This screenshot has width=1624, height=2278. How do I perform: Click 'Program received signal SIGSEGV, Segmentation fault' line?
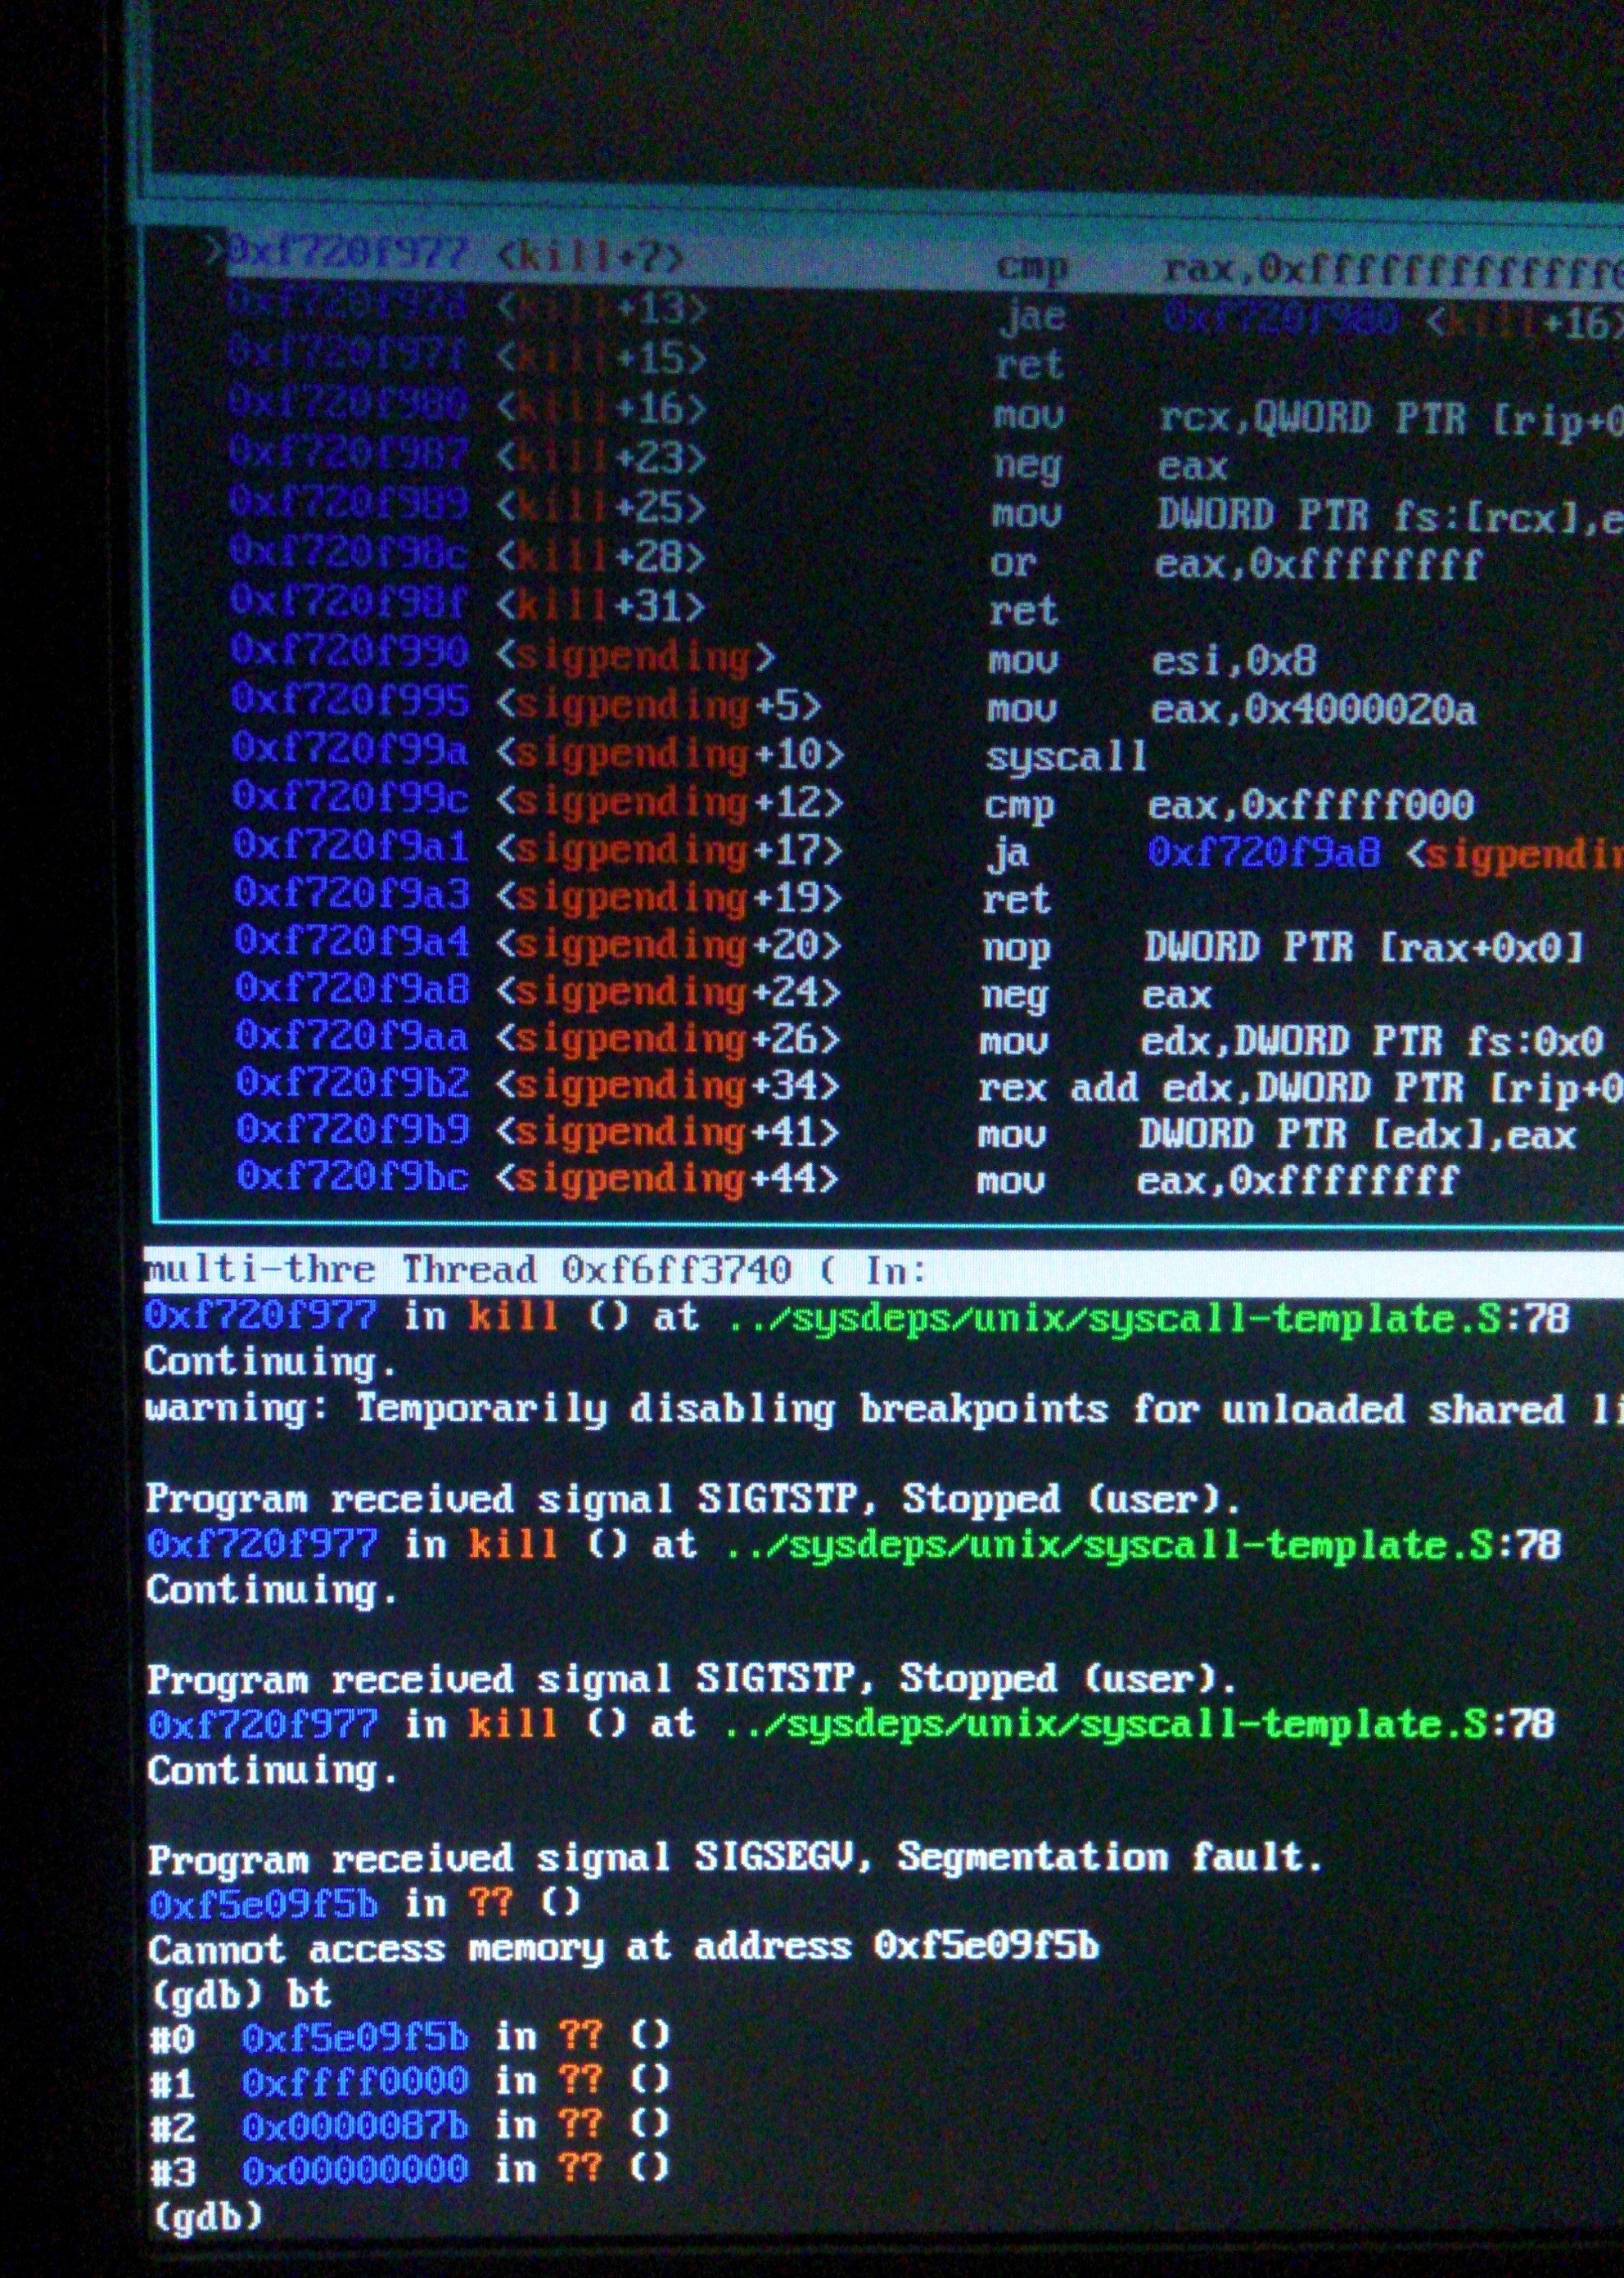point(734,1857)
